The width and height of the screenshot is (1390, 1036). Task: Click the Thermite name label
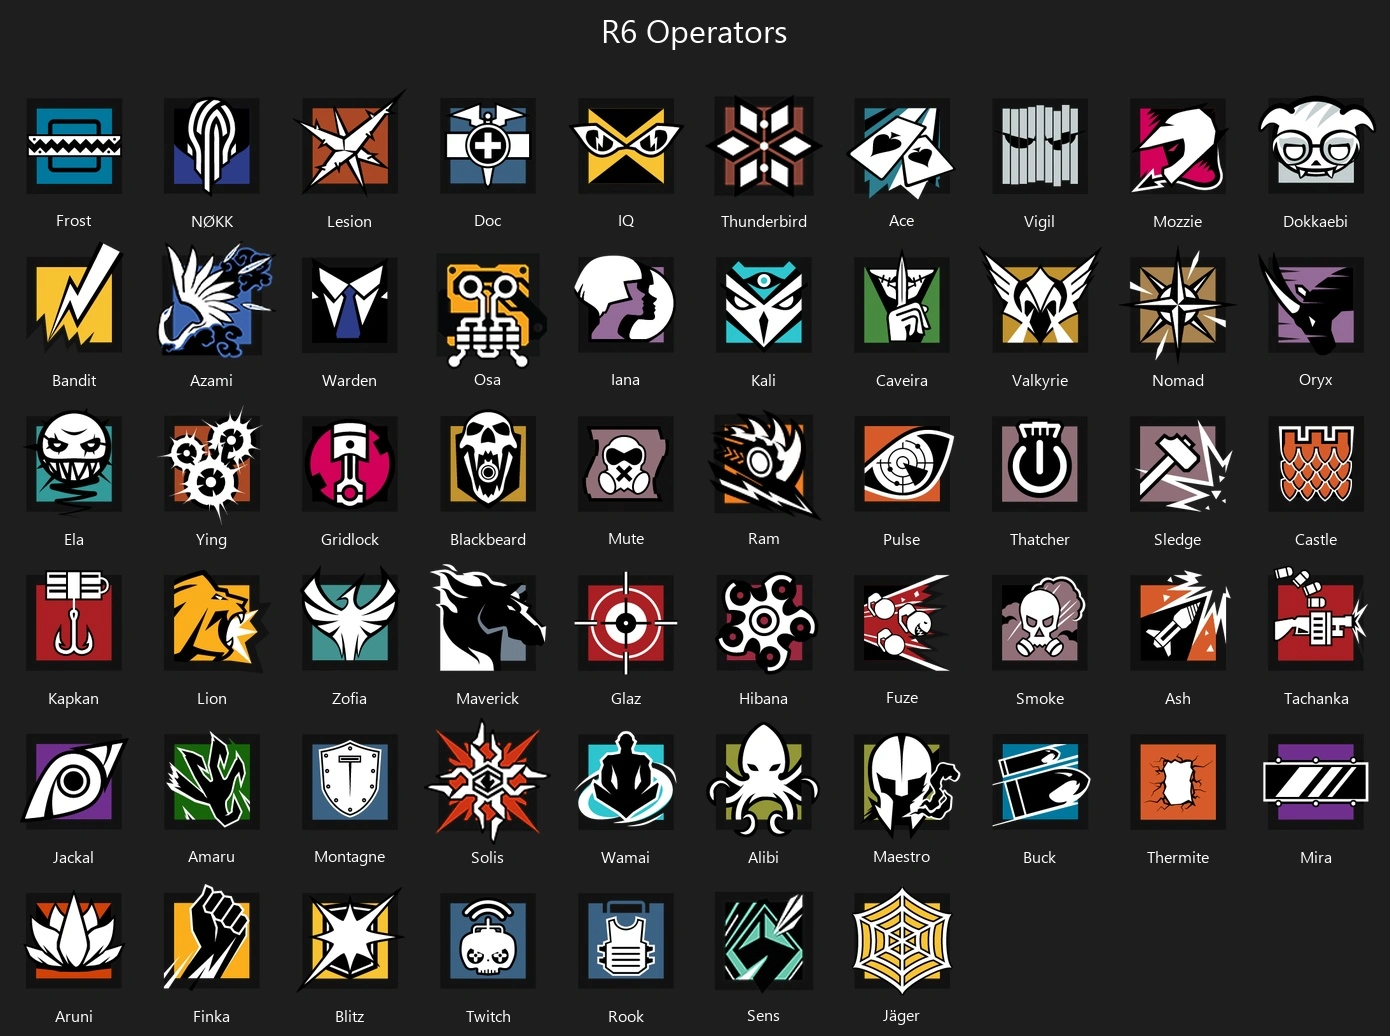(x=1178, y=857)
